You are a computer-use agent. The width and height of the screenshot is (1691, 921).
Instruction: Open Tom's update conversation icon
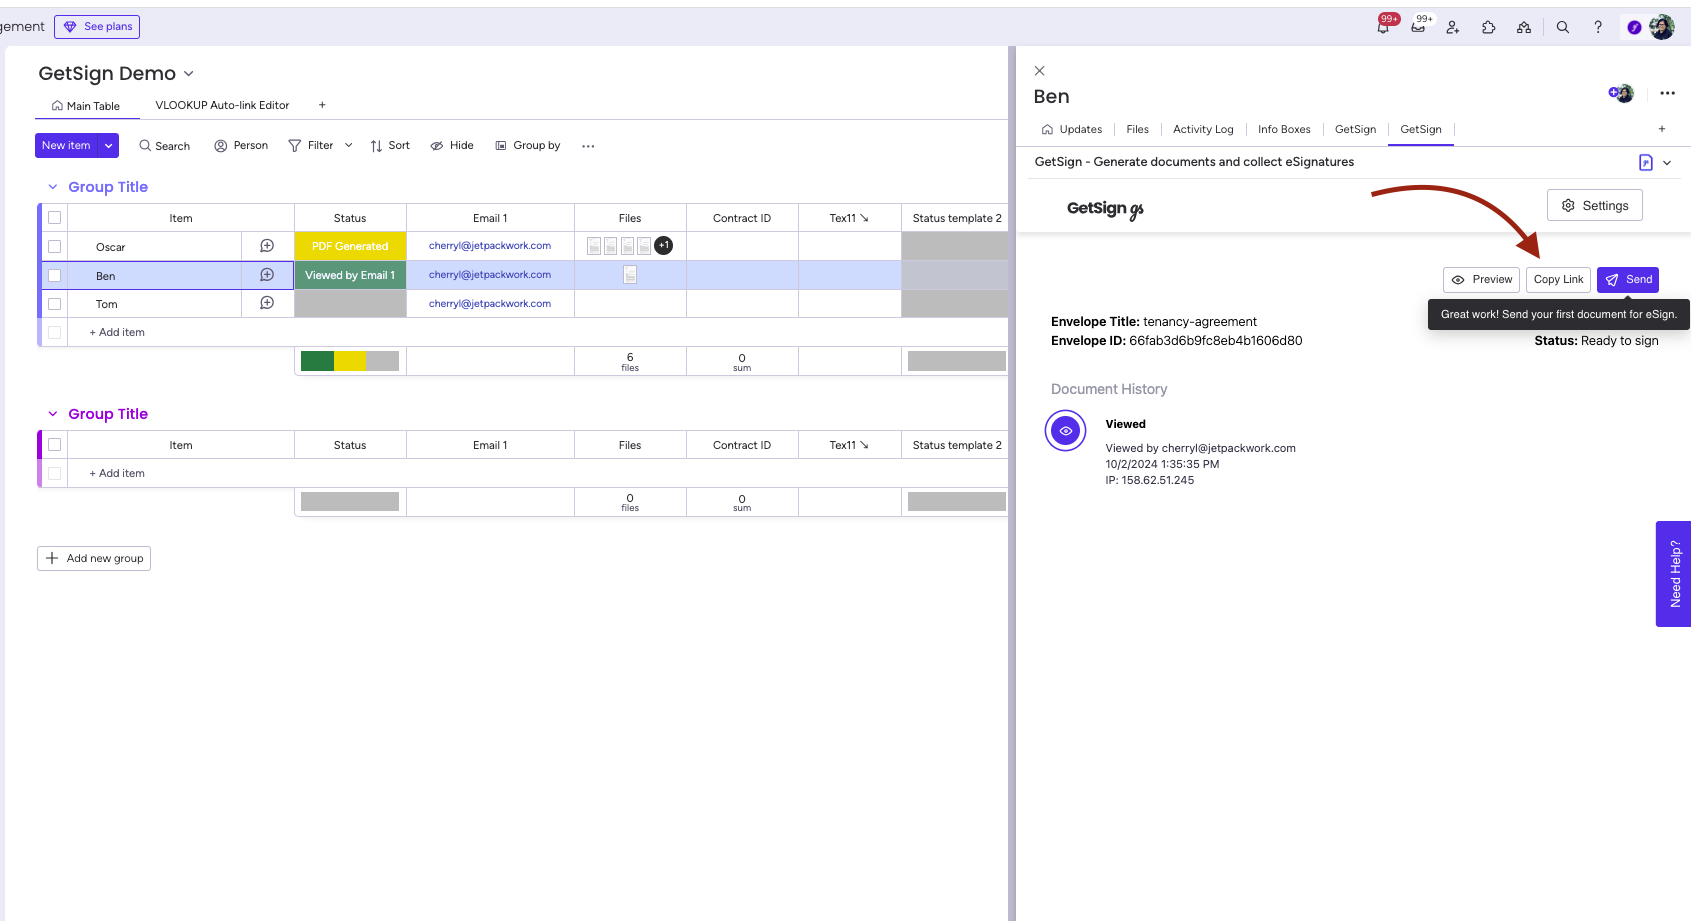267,303
